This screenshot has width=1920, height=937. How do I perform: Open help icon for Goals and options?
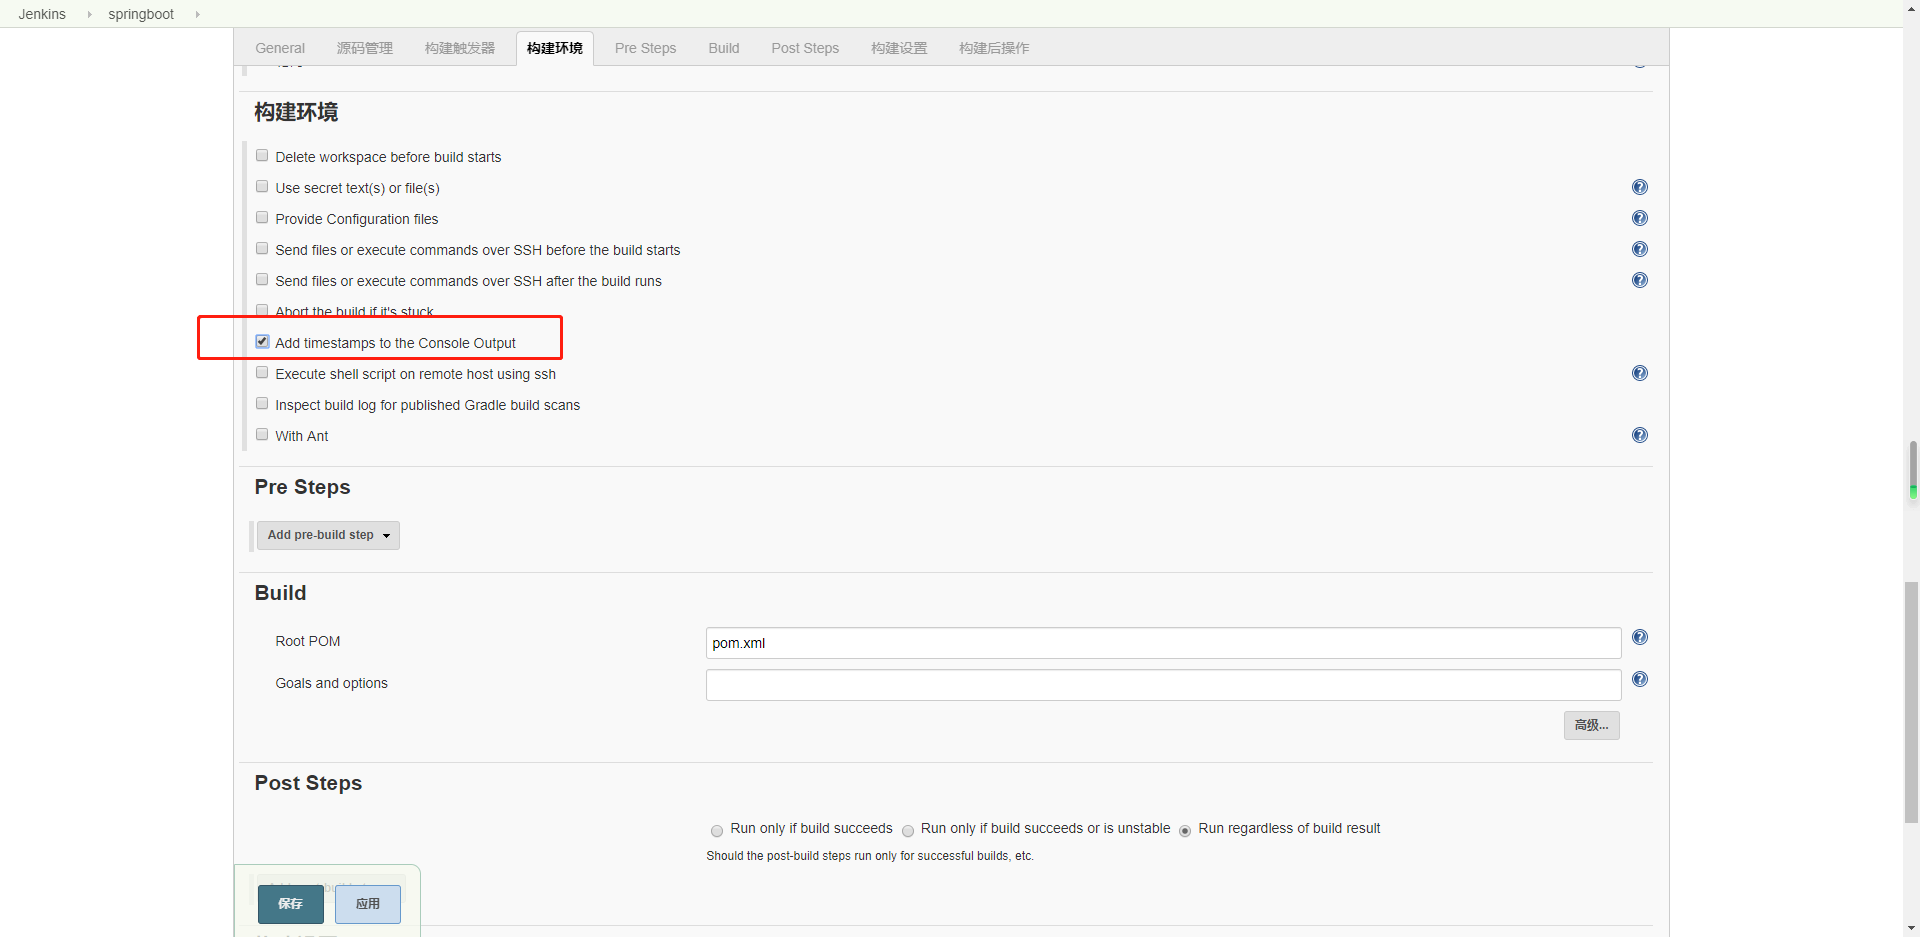tap(1640, 679)
